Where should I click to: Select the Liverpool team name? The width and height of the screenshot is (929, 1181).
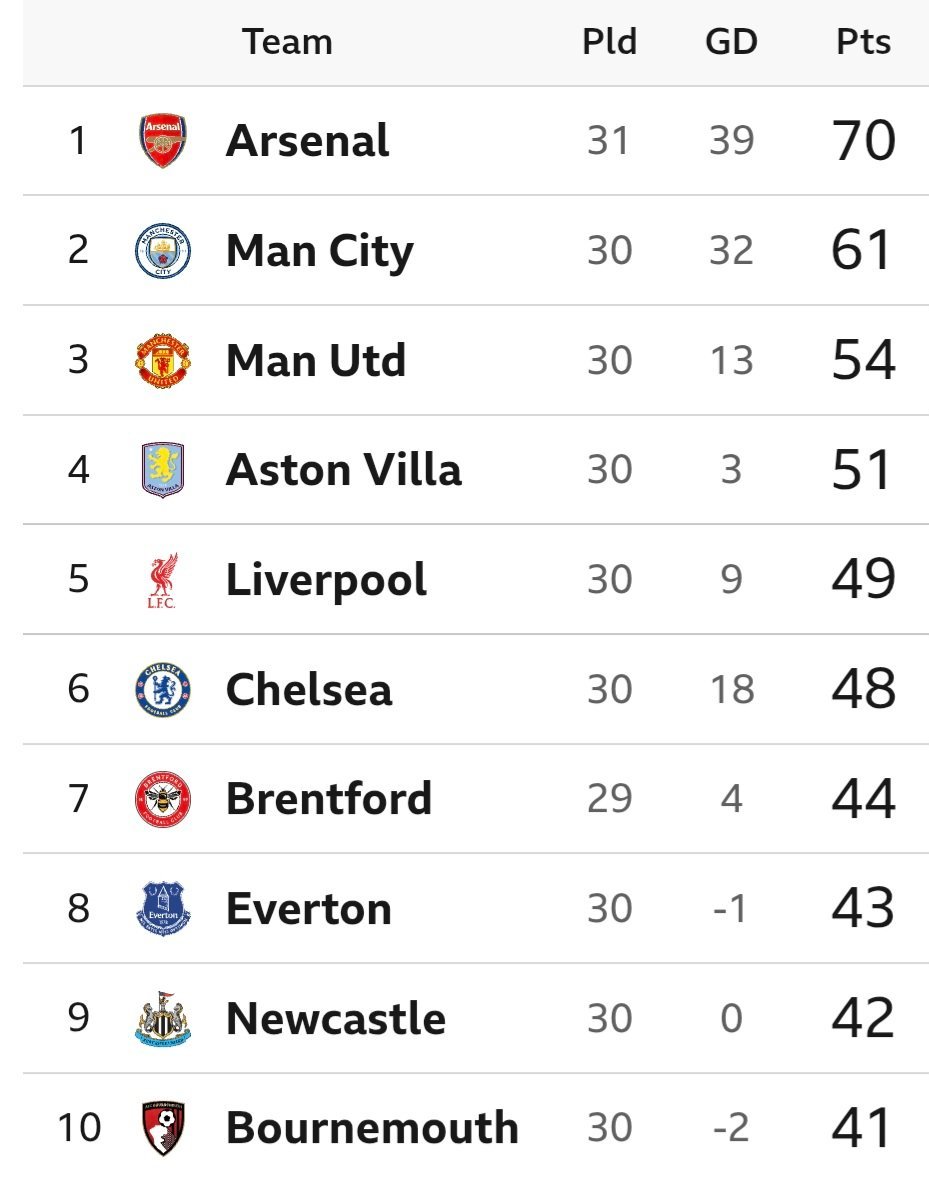click(326, 580)
